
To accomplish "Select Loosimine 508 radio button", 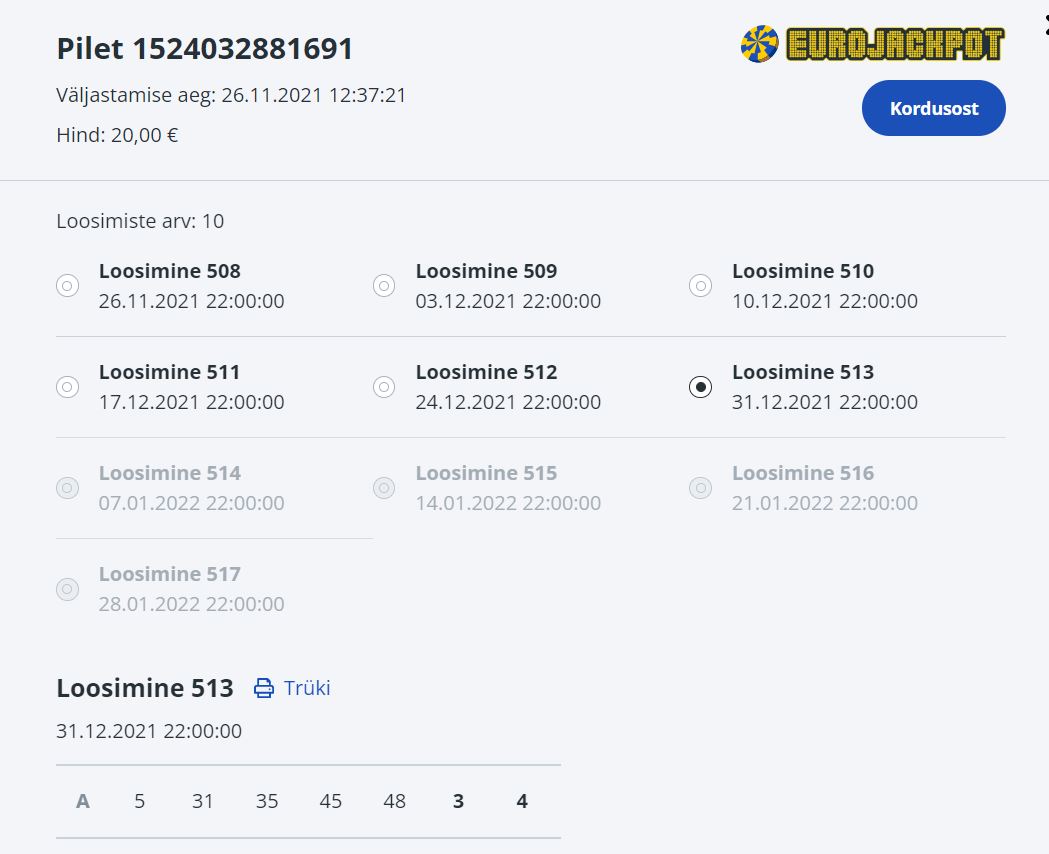I will pyautogui.click(x=67, y=286).
